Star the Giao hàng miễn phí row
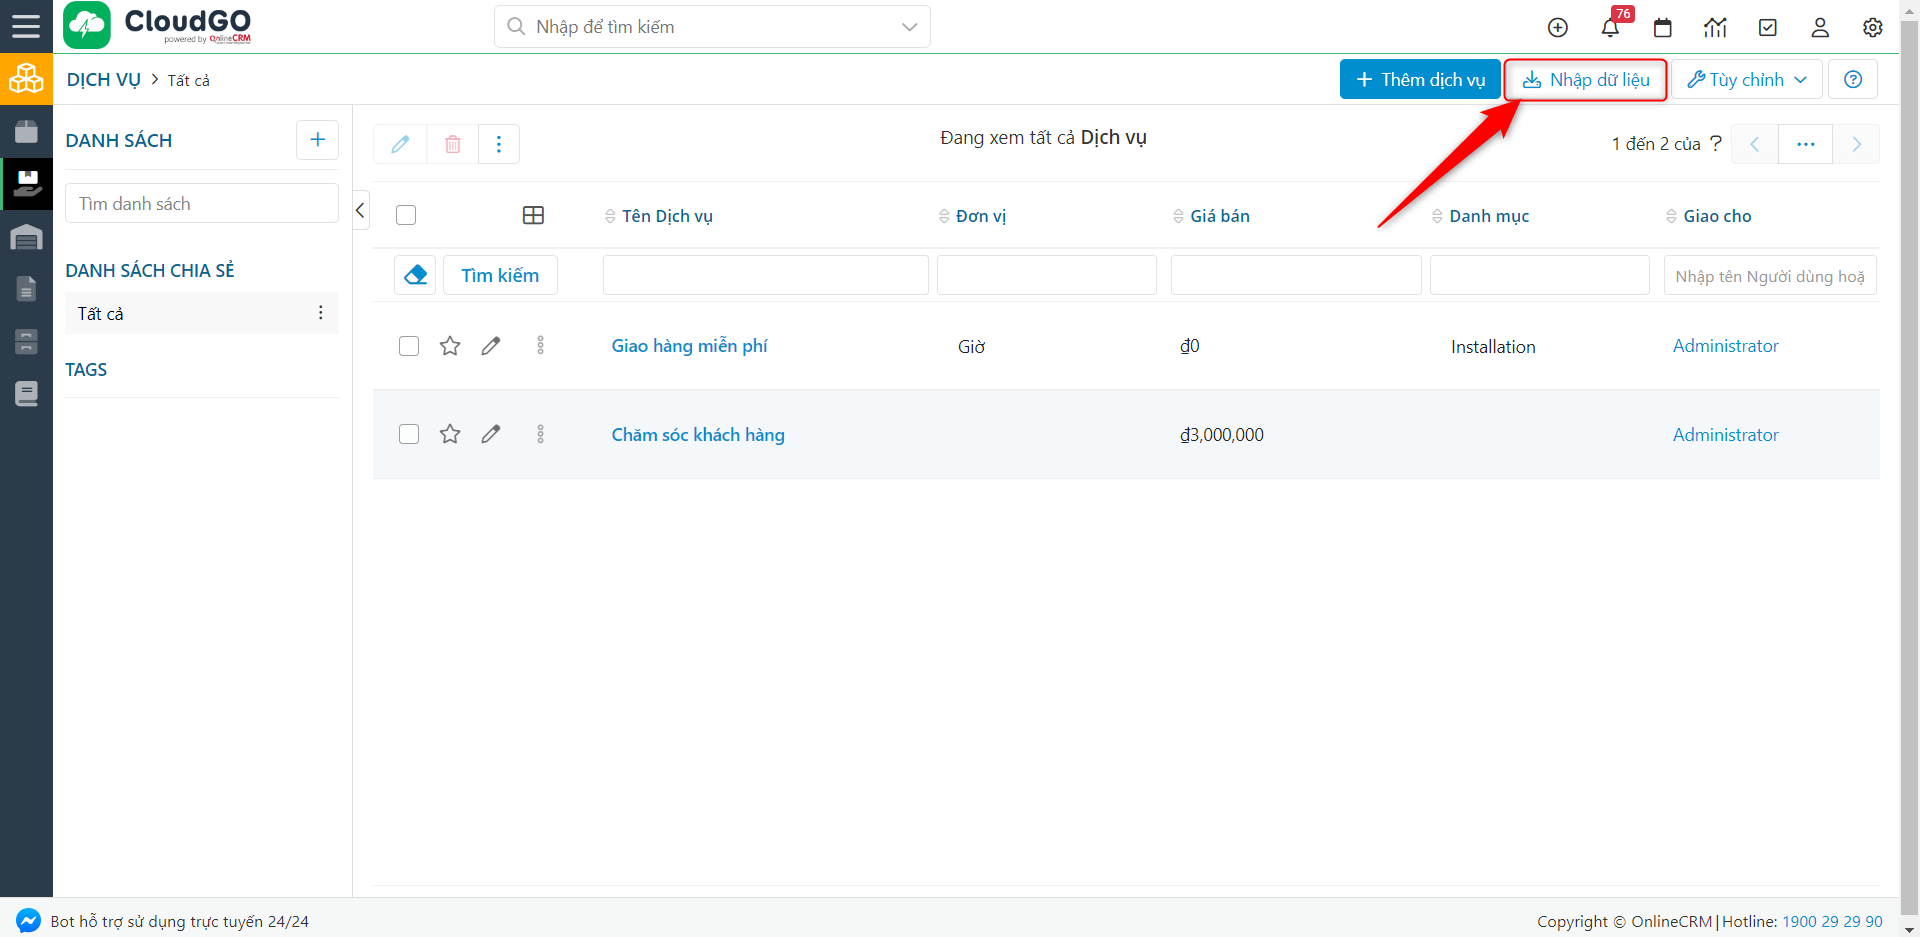 (x=450, y=346)
